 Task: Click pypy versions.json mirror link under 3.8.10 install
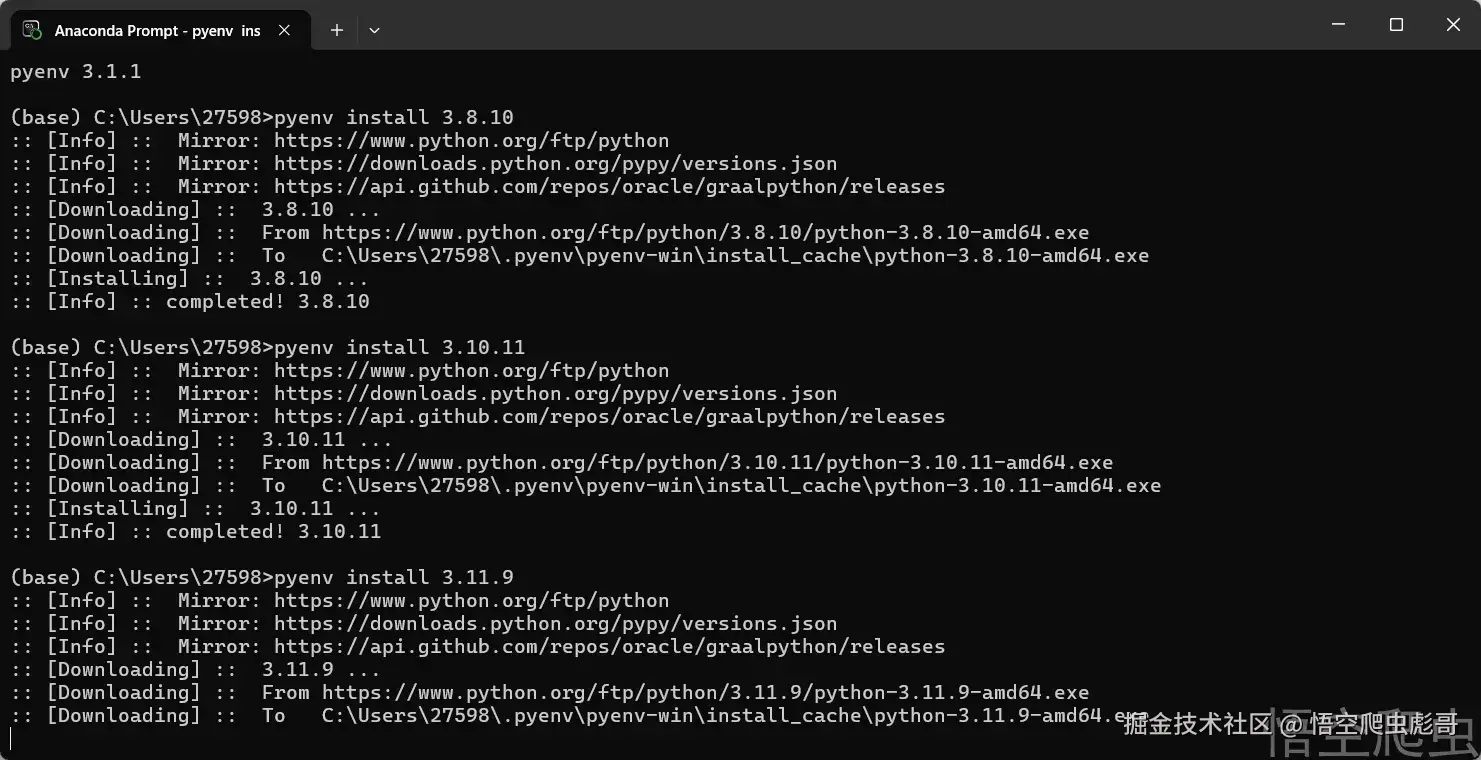[x=555, y=164]
